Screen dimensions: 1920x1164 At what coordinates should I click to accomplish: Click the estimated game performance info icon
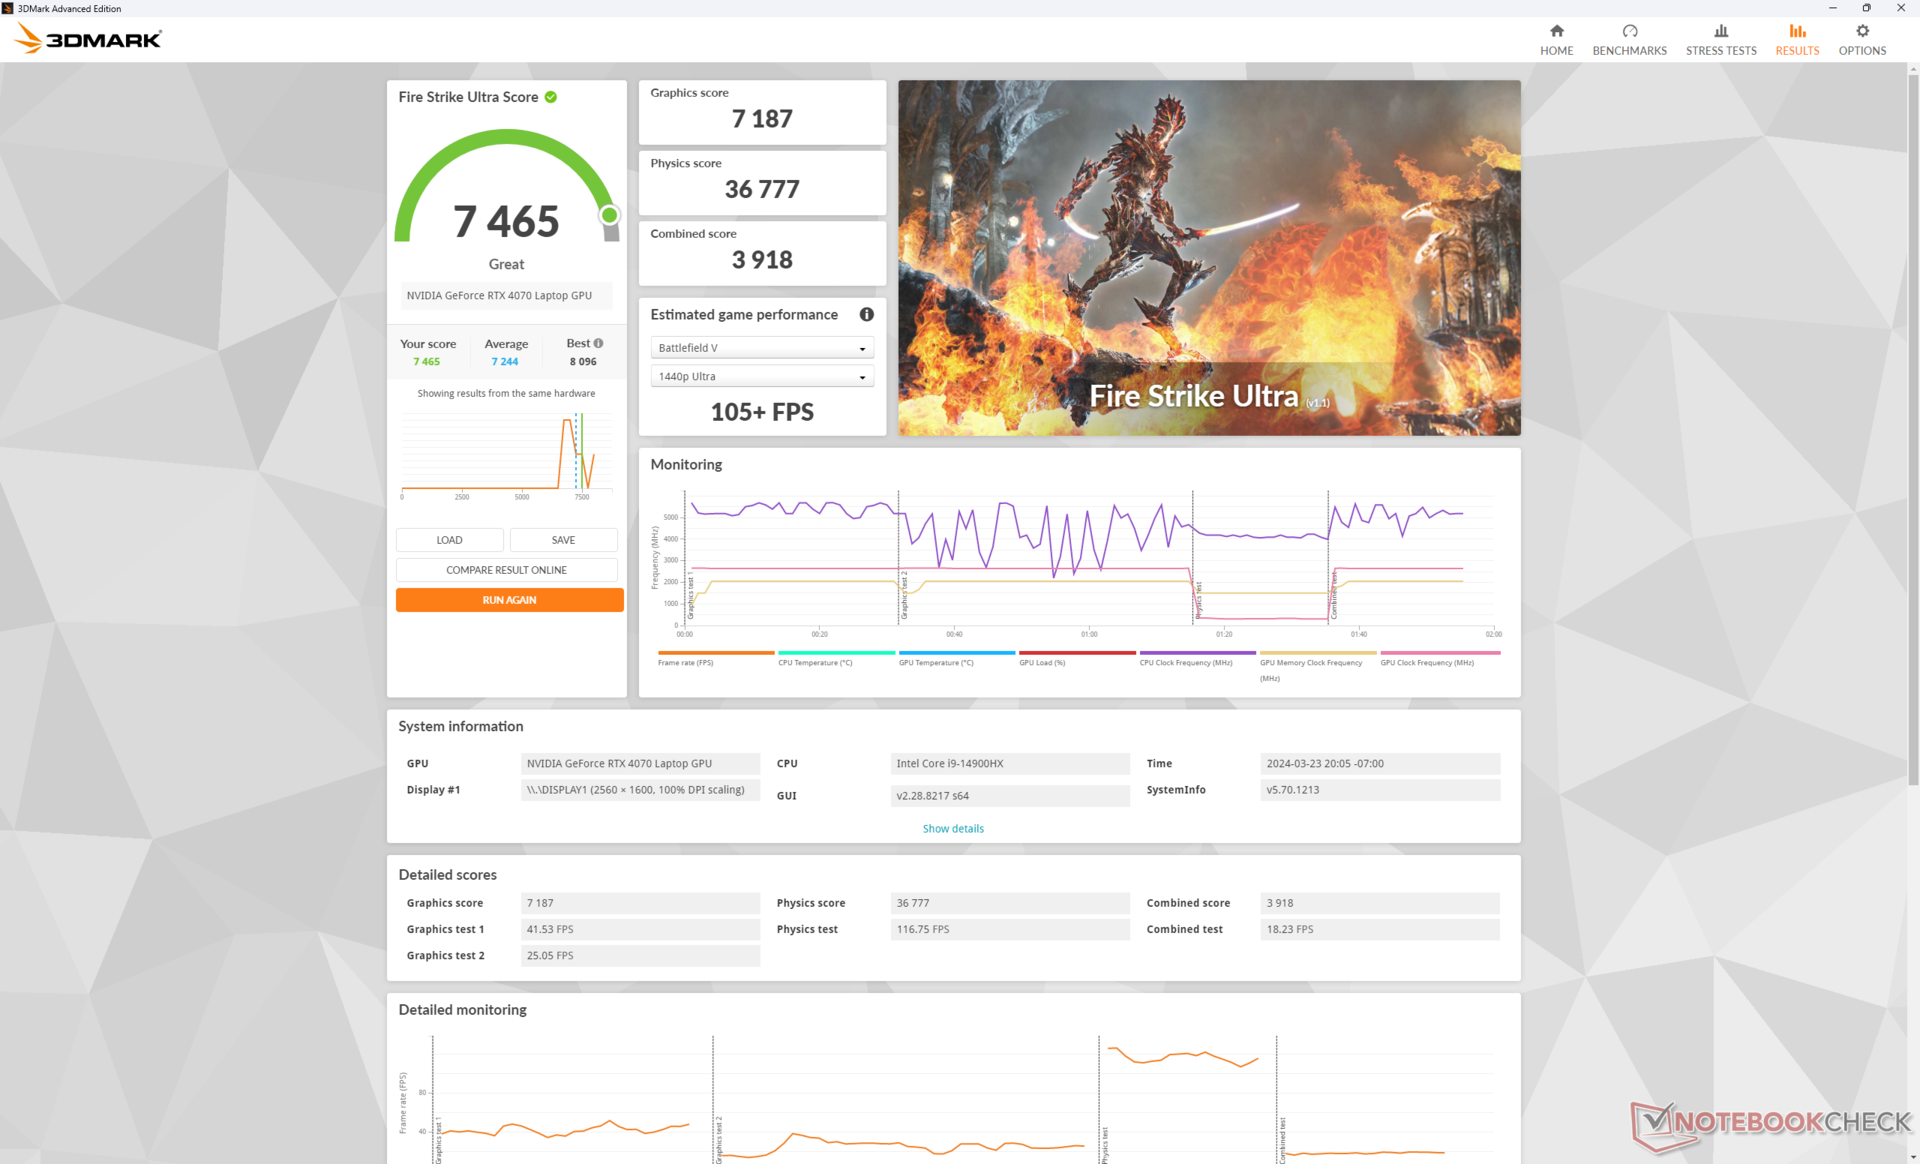866,314
